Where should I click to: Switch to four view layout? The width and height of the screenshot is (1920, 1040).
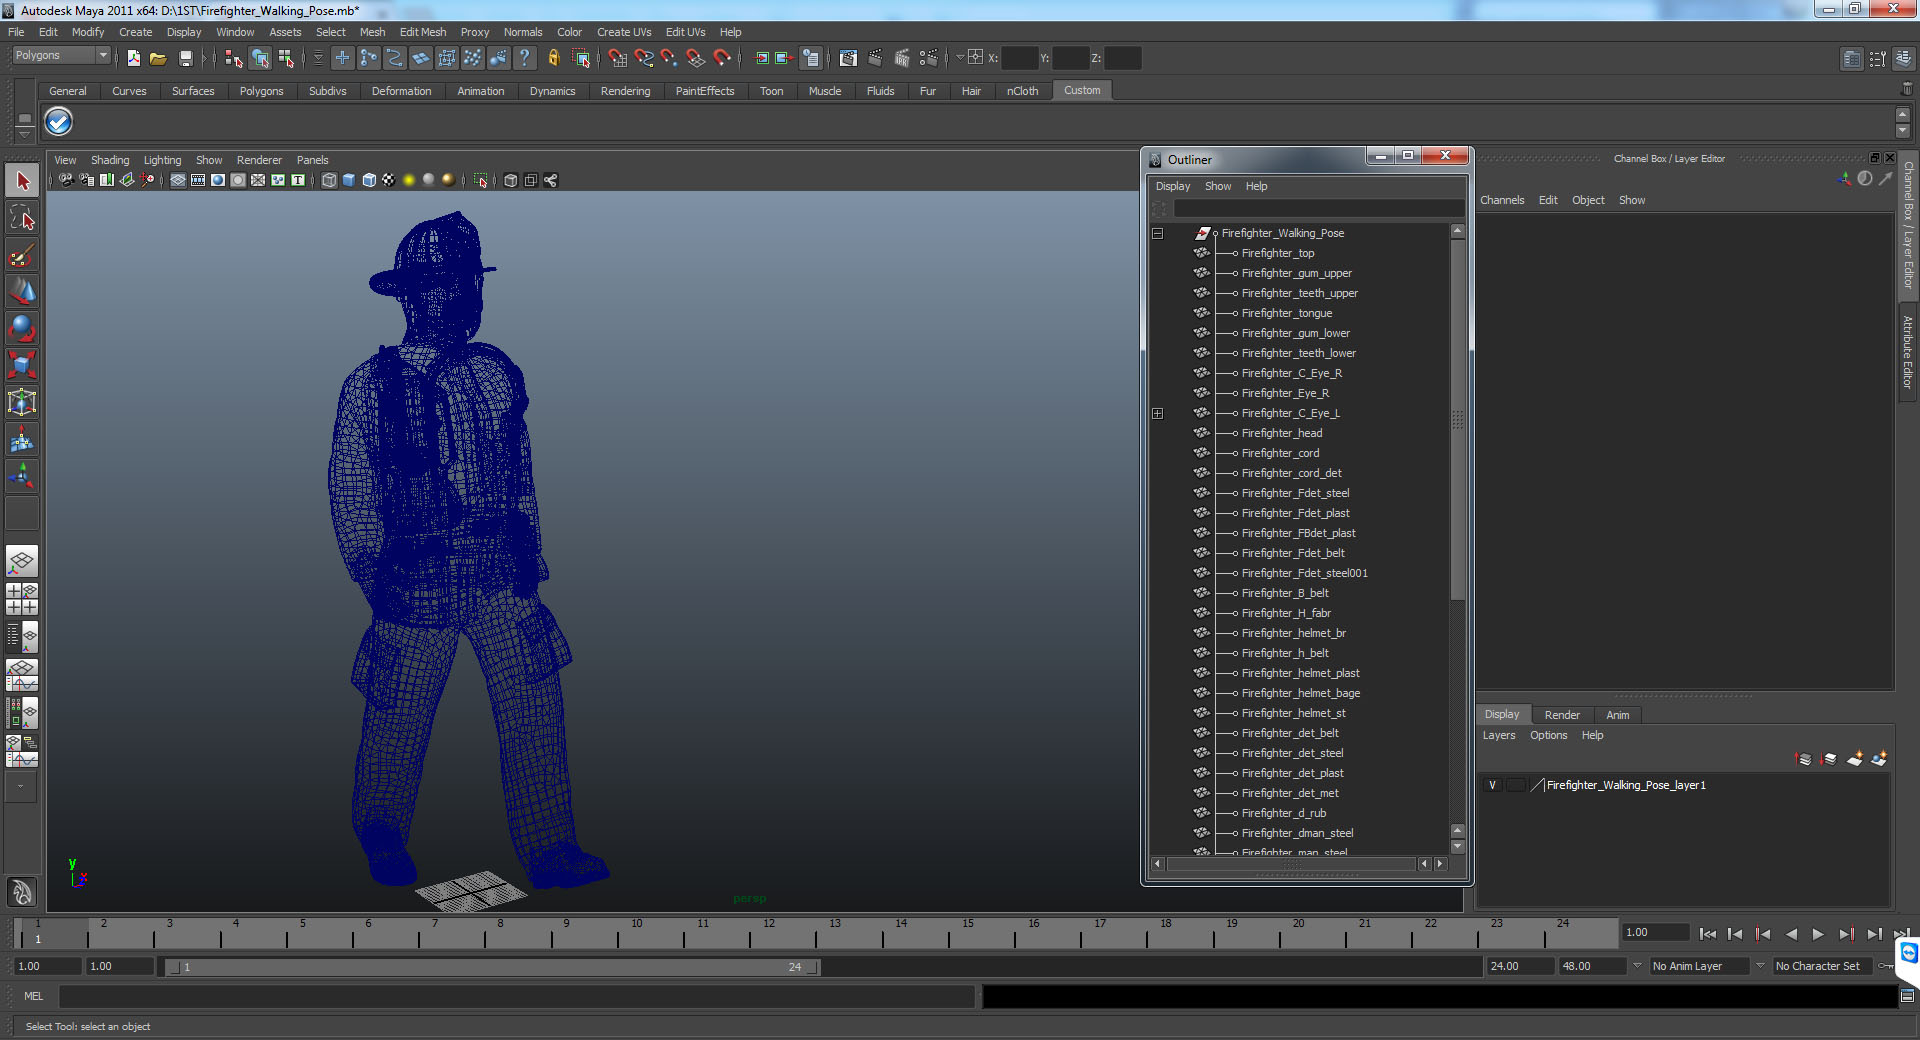click(22, 599)
